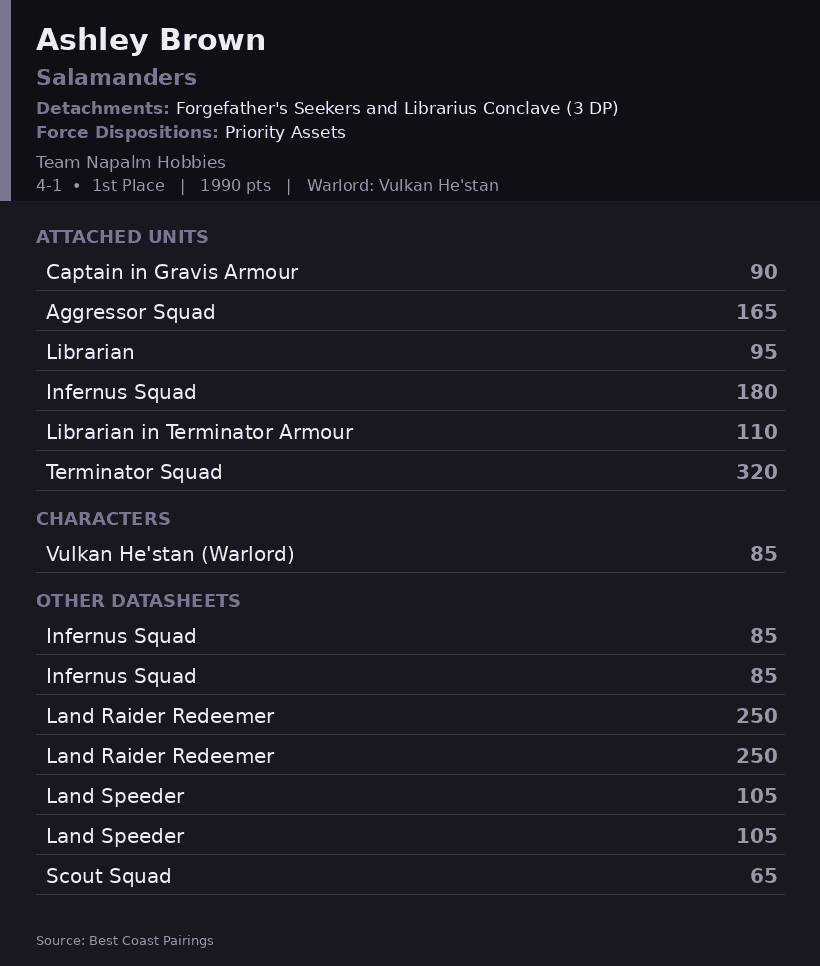Click Vulkan He'stan (Warlord) character entry

pos(410,554)
